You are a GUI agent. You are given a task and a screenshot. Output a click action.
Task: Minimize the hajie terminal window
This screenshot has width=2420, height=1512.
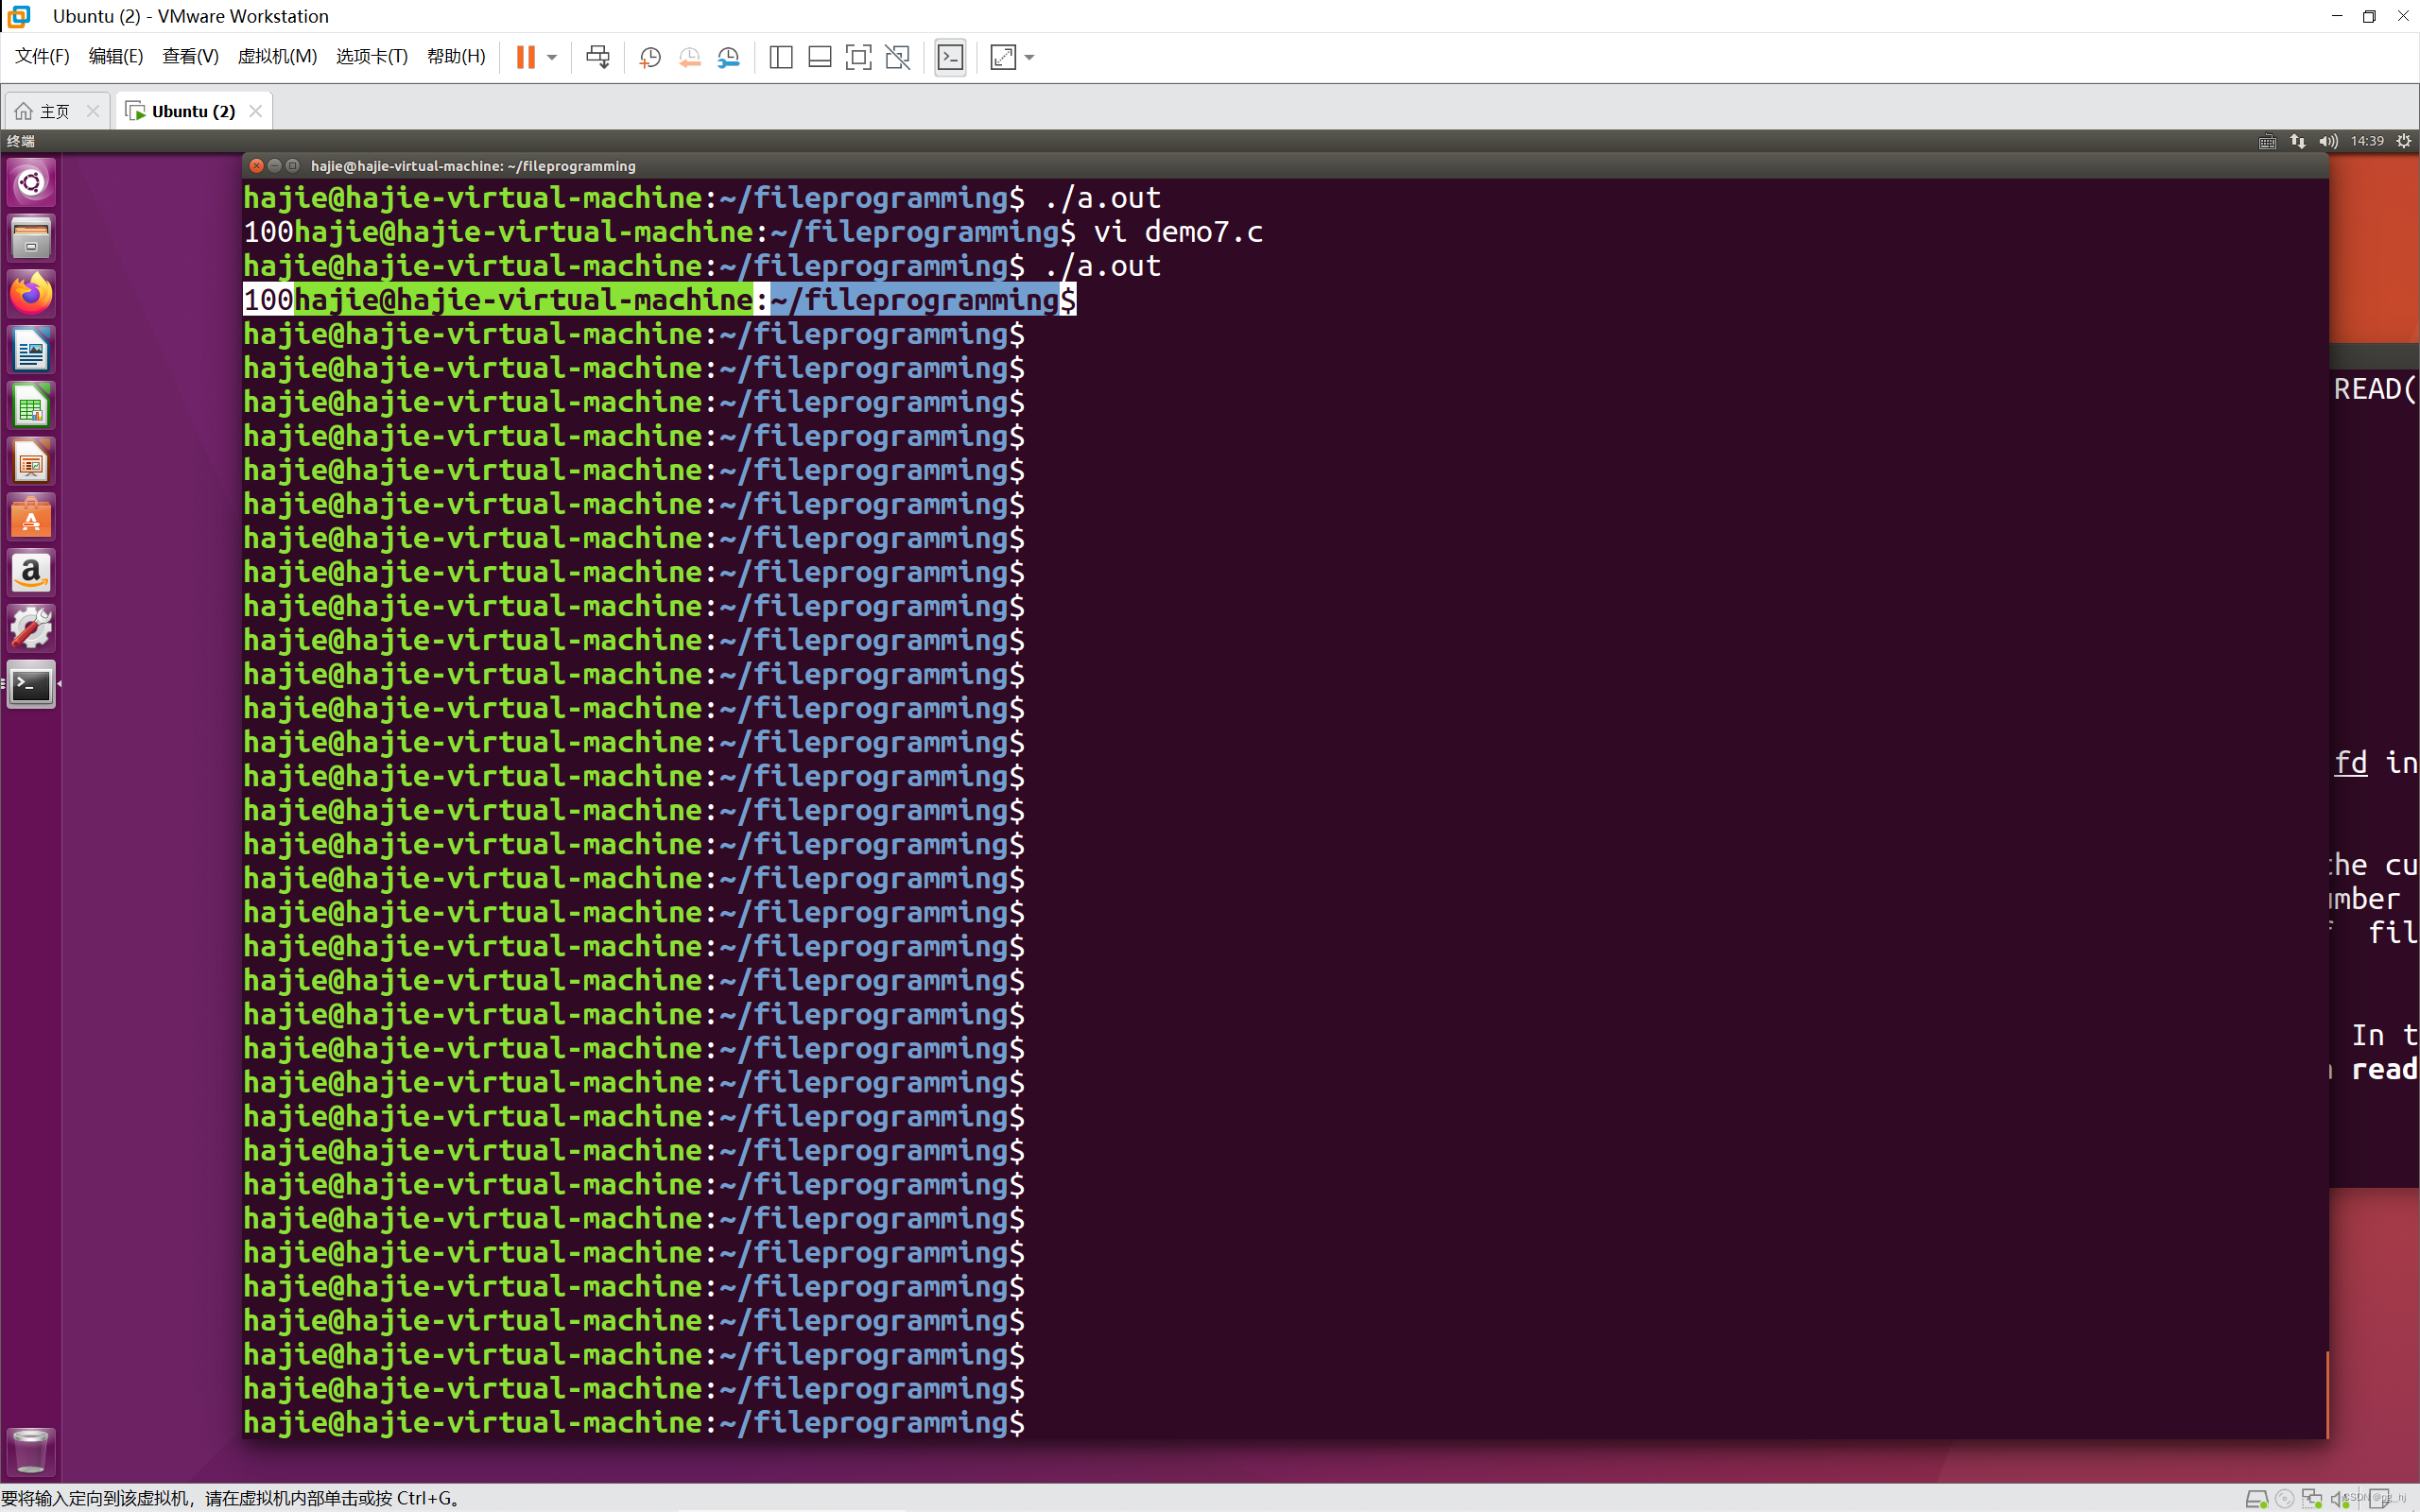[x=274, y=166]
